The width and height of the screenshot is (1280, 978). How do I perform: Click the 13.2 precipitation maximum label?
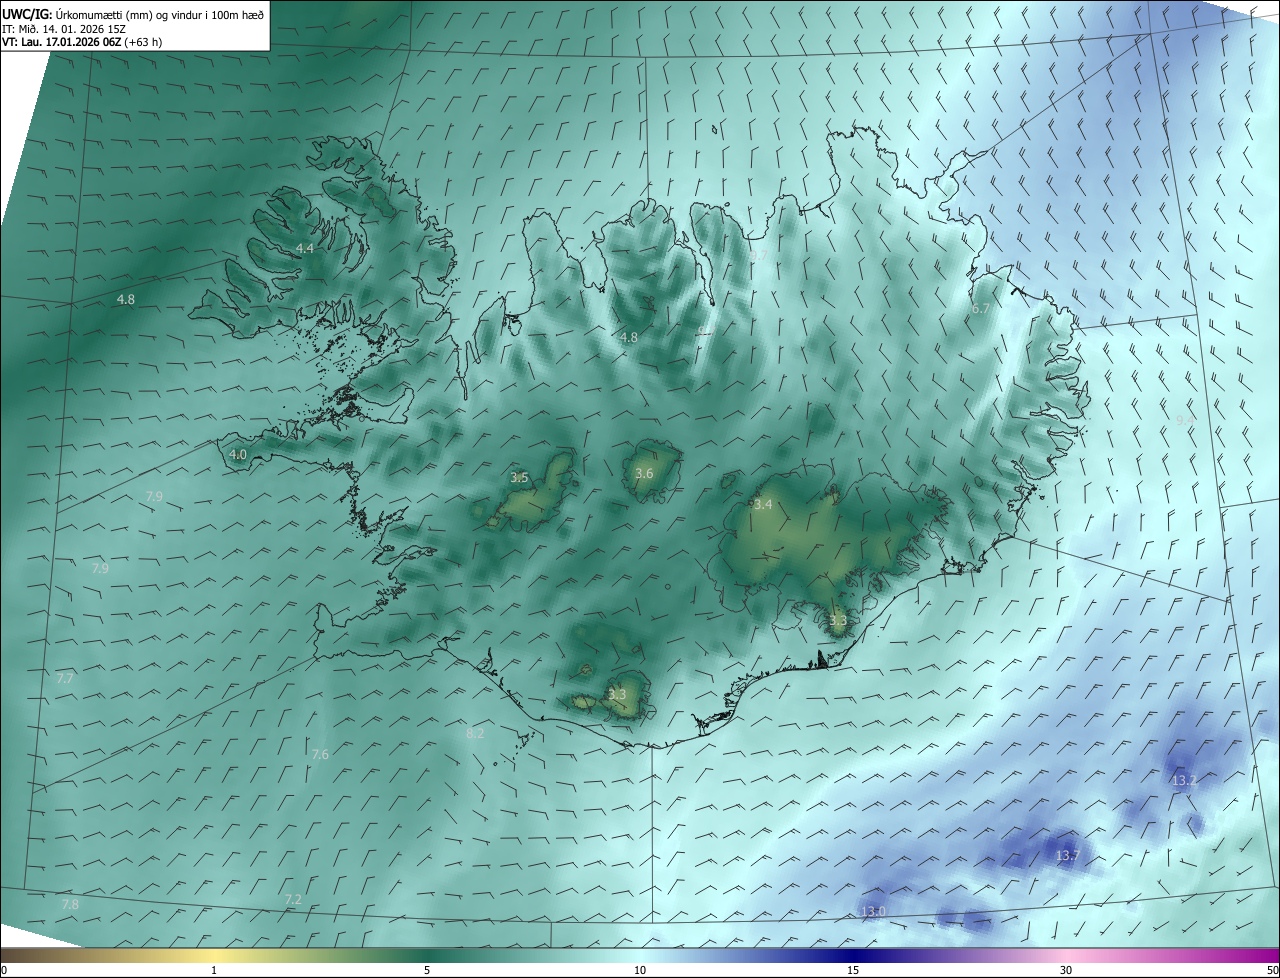coord(1184,780)
